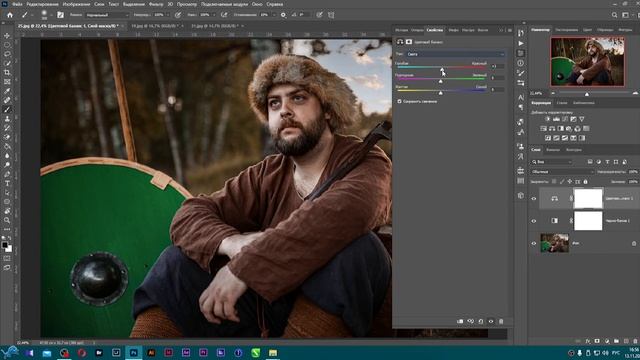Delete adjustment layer trash icon in Properties
The width and height of the screenshot is (640, 360).
501,321
